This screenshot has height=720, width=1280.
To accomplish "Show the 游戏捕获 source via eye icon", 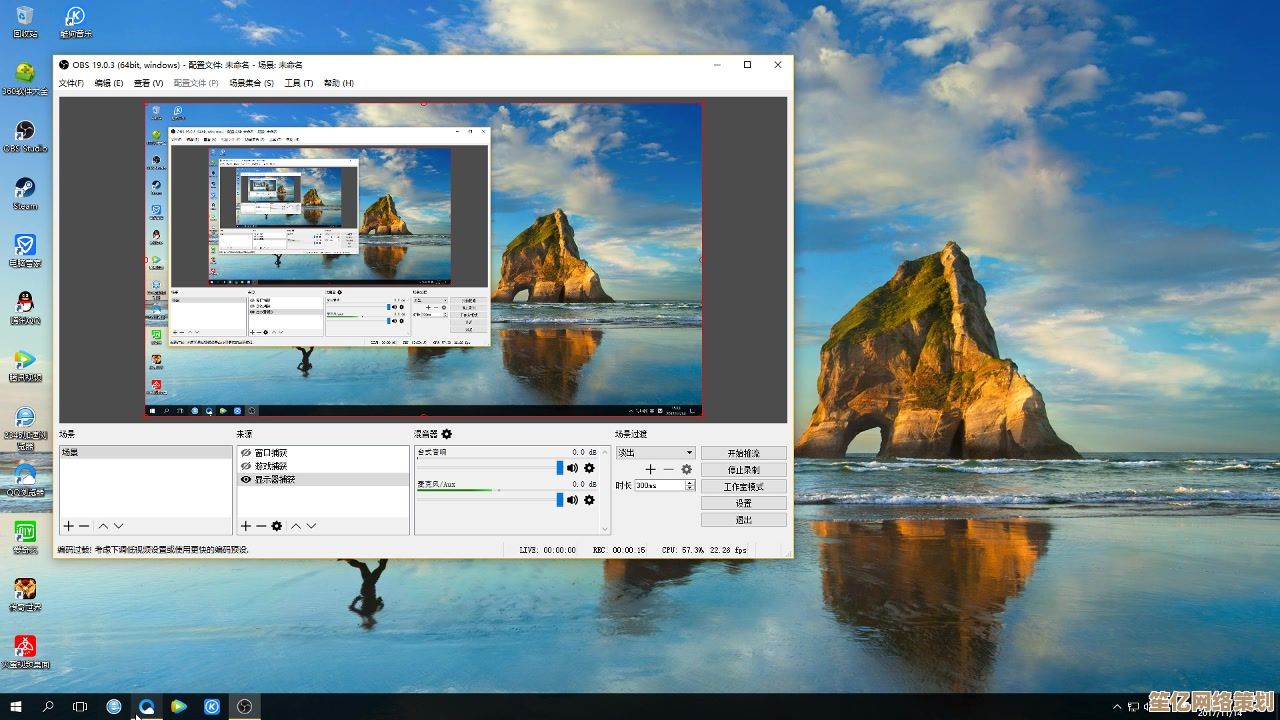I will click(246, 466).
